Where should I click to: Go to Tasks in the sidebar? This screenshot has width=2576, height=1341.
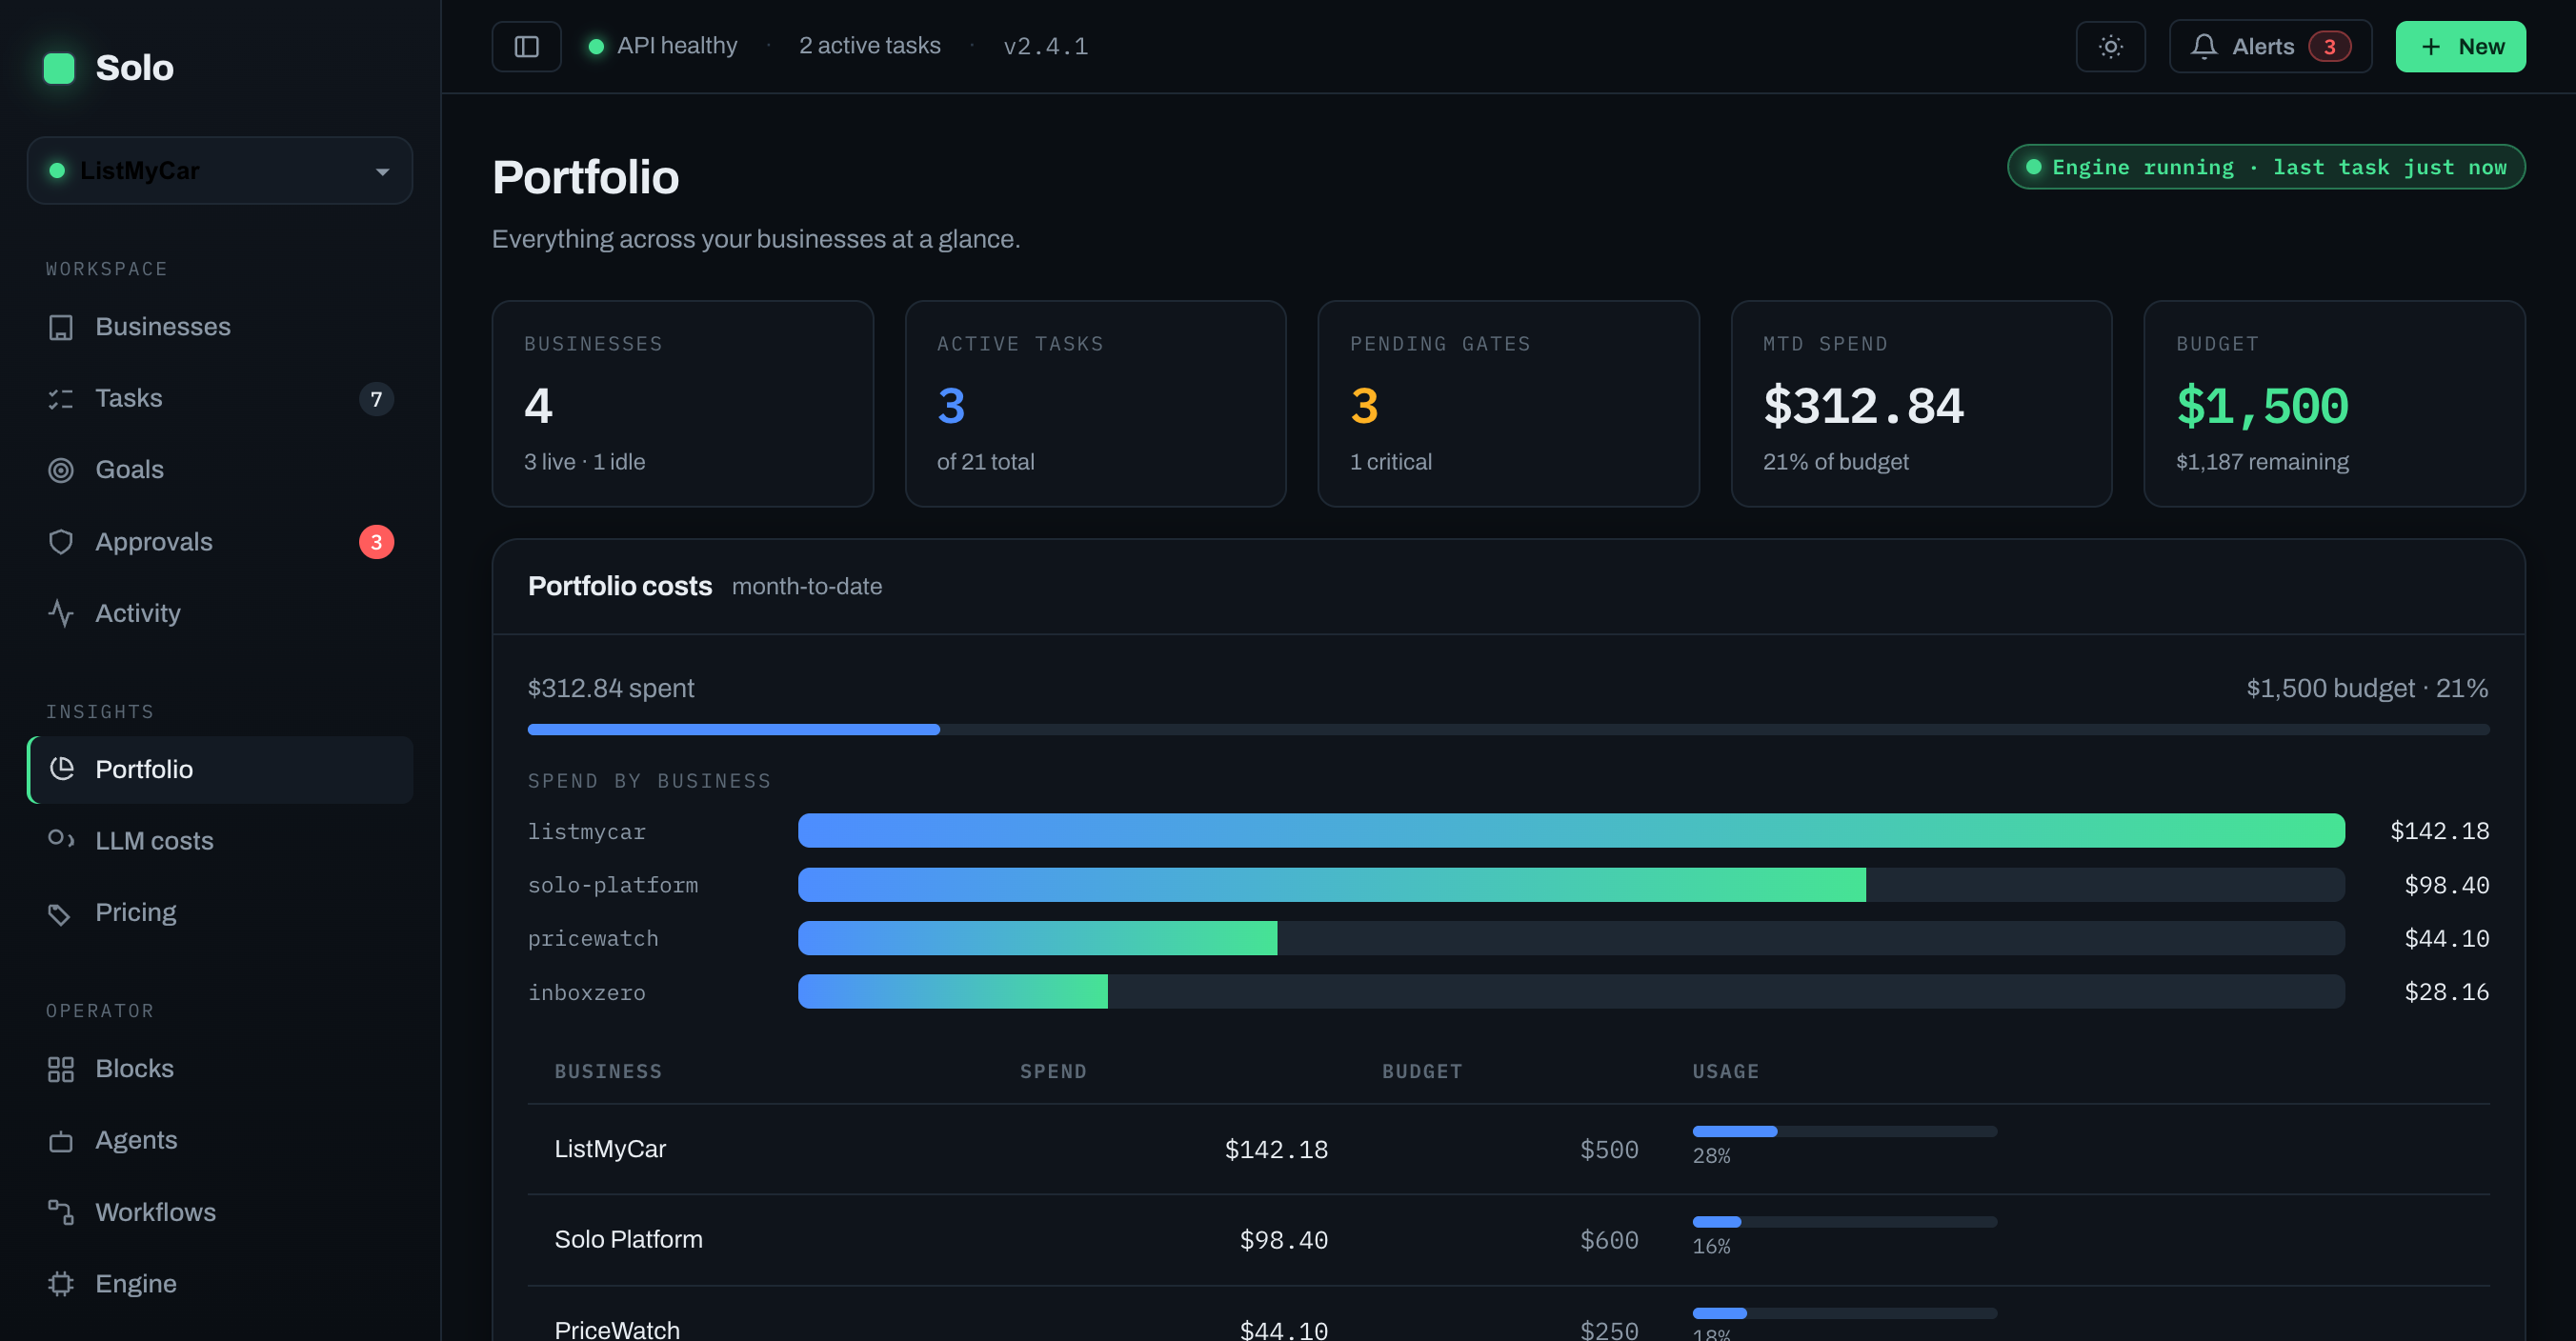(220, 399)
